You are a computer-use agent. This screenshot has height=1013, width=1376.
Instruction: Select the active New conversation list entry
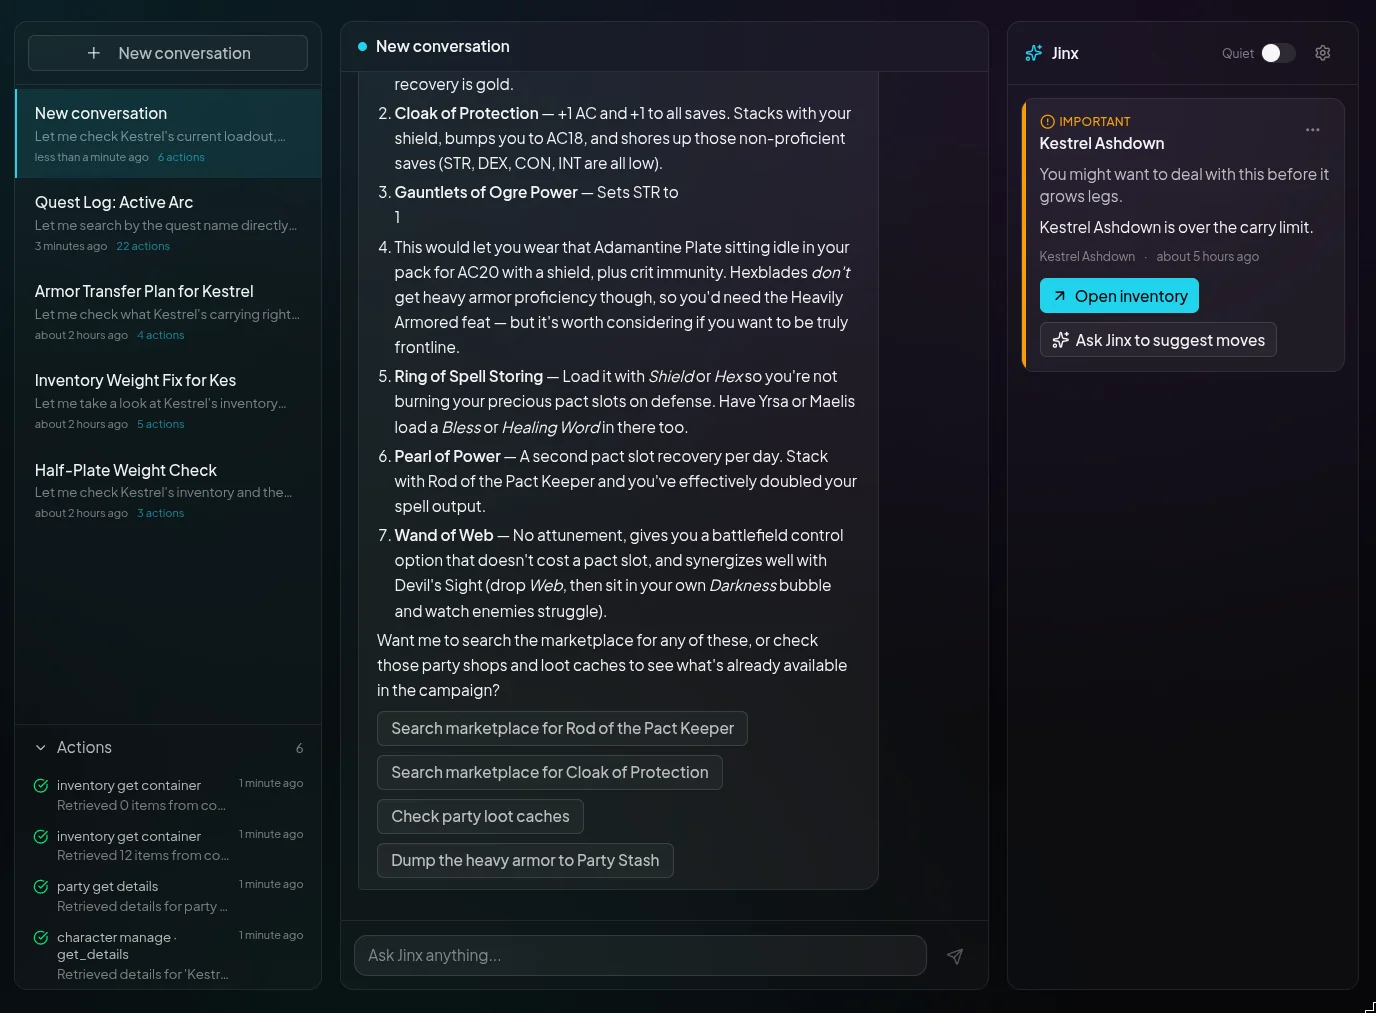[168, 134]
